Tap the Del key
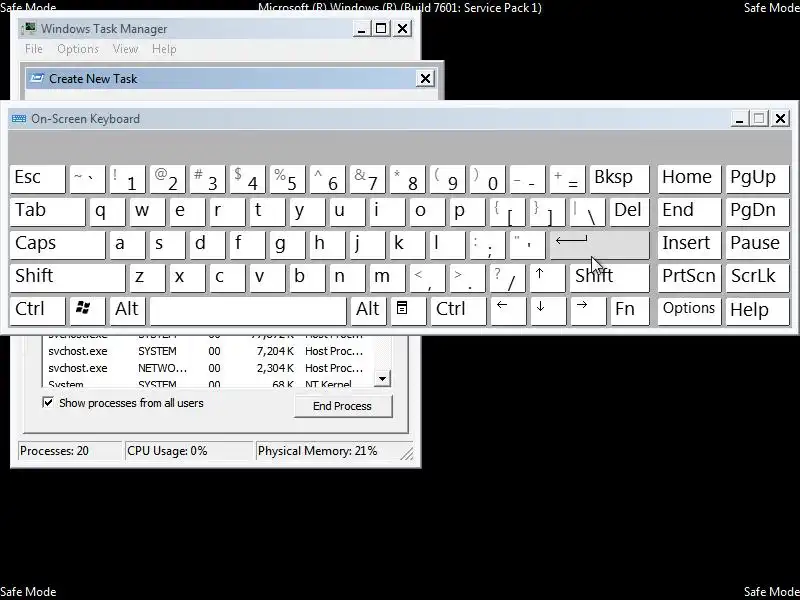This screenshot has height=600, width=800. coord(630,212)
